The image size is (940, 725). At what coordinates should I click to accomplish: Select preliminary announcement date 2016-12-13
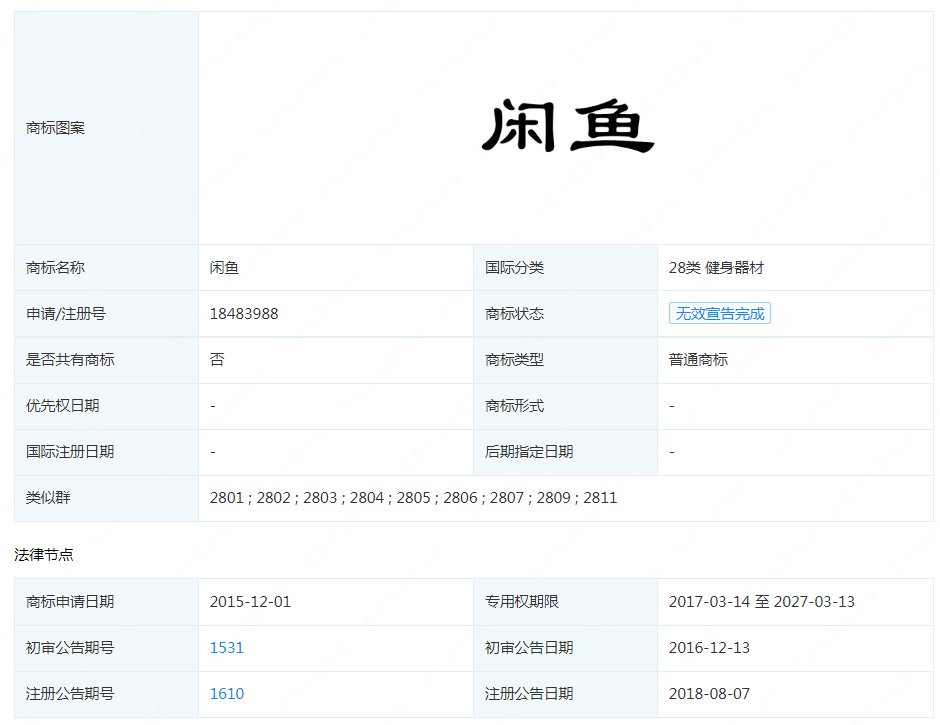709,648
